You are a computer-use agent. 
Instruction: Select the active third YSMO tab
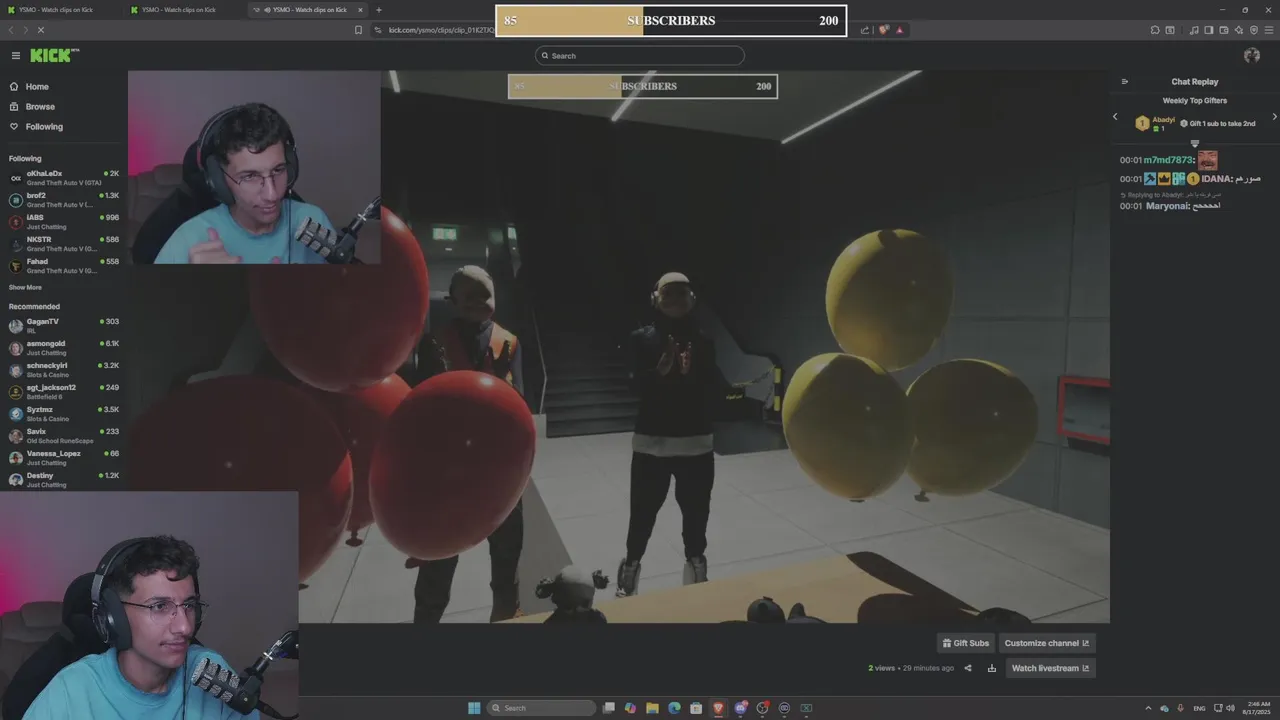coord(308,10)
